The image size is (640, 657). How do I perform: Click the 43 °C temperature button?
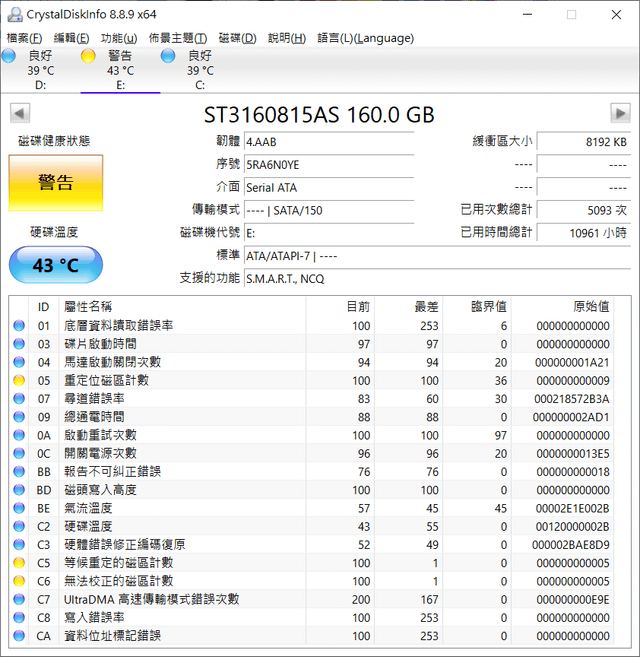[56, 265]
